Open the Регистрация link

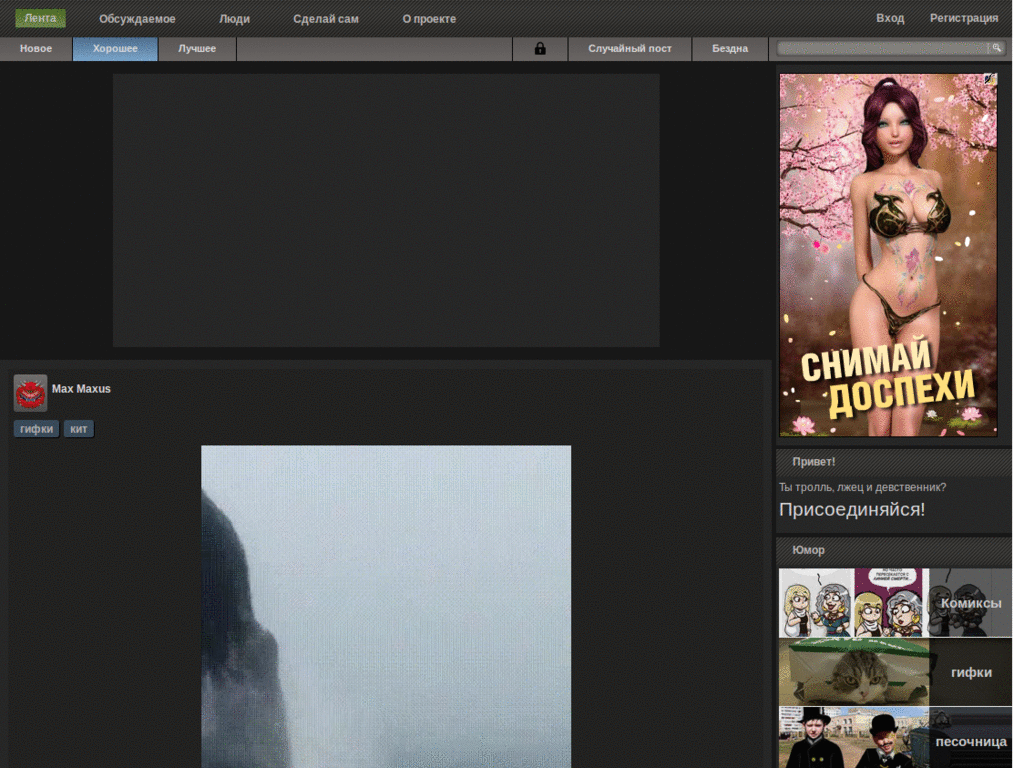[964, 18]
